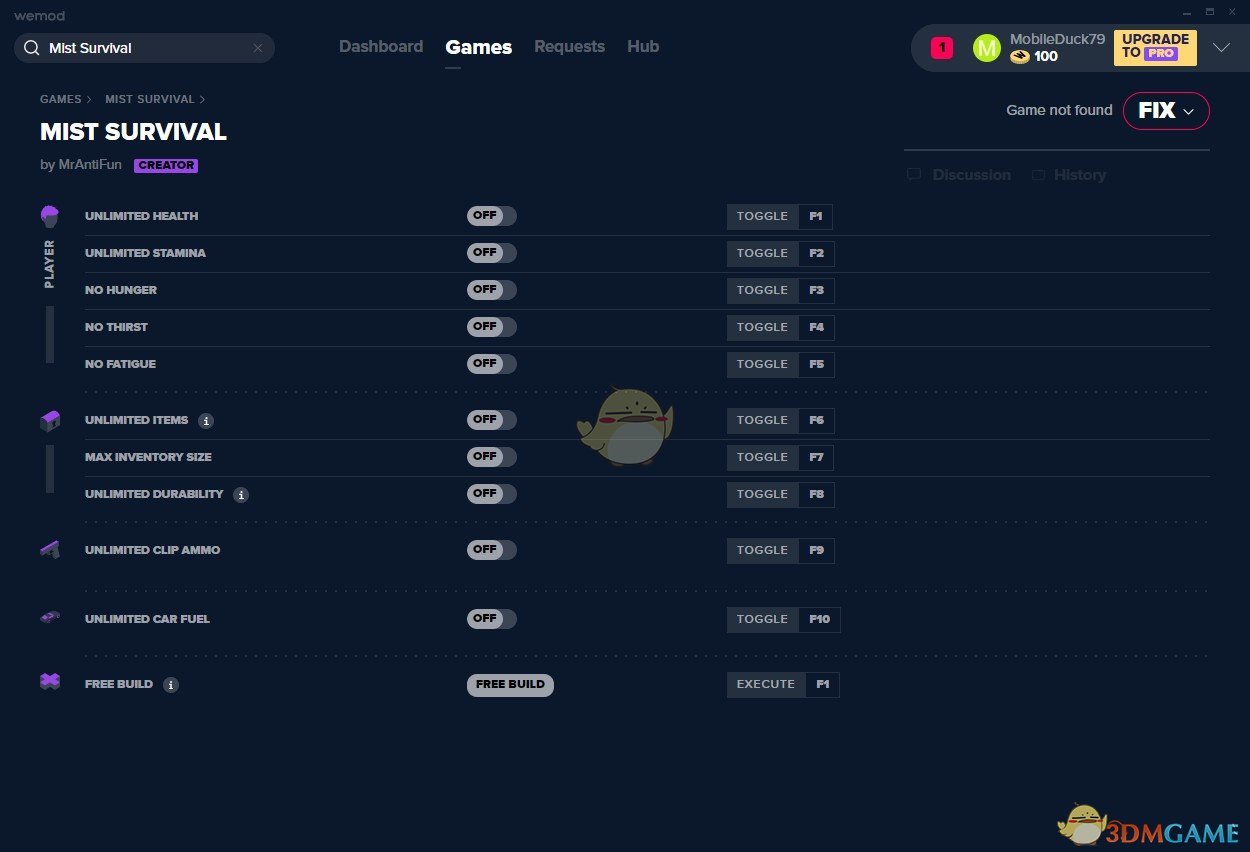Click the search magnifier icon

click(31, 48)
